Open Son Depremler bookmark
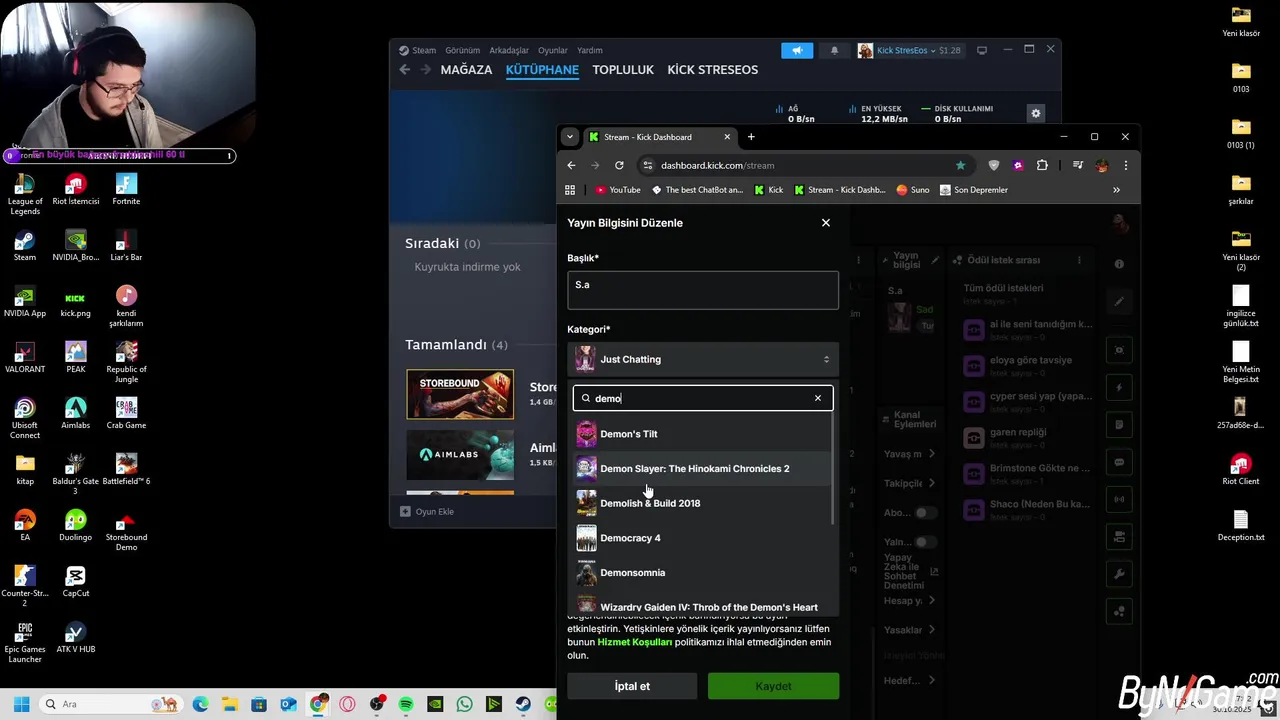Image resolution: width=1280 pixels, height=720 pixels. 974,190
